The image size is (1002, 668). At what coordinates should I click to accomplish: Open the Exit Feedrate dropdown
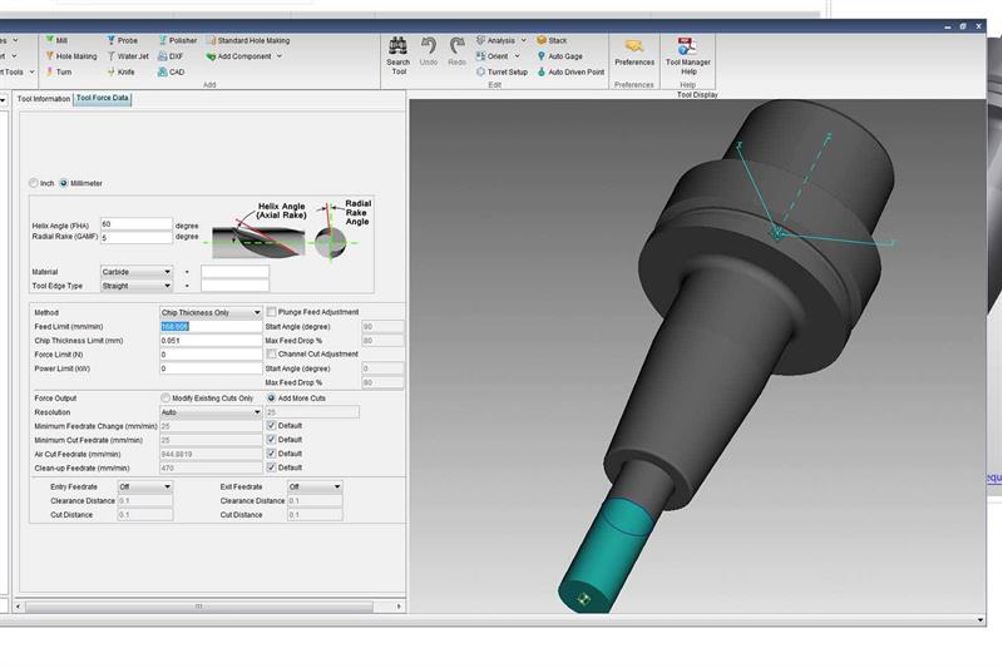(x=314, y=487)
